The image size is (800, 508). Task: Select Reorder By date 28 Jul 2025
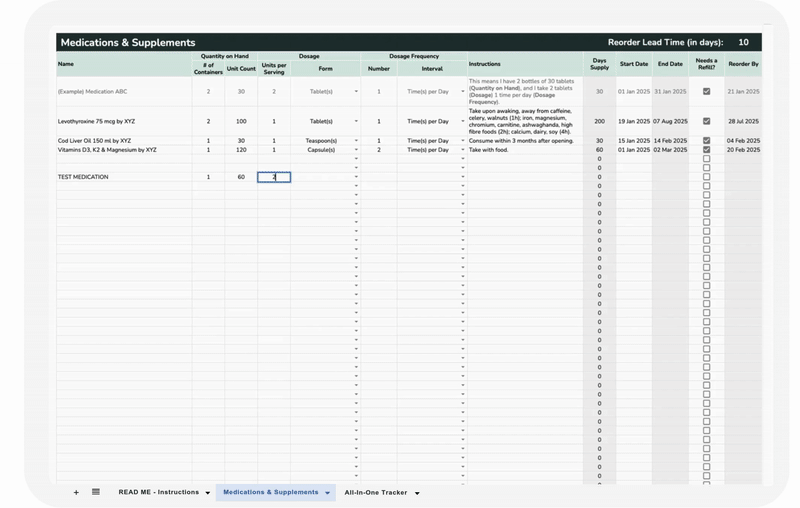point(743,121)
